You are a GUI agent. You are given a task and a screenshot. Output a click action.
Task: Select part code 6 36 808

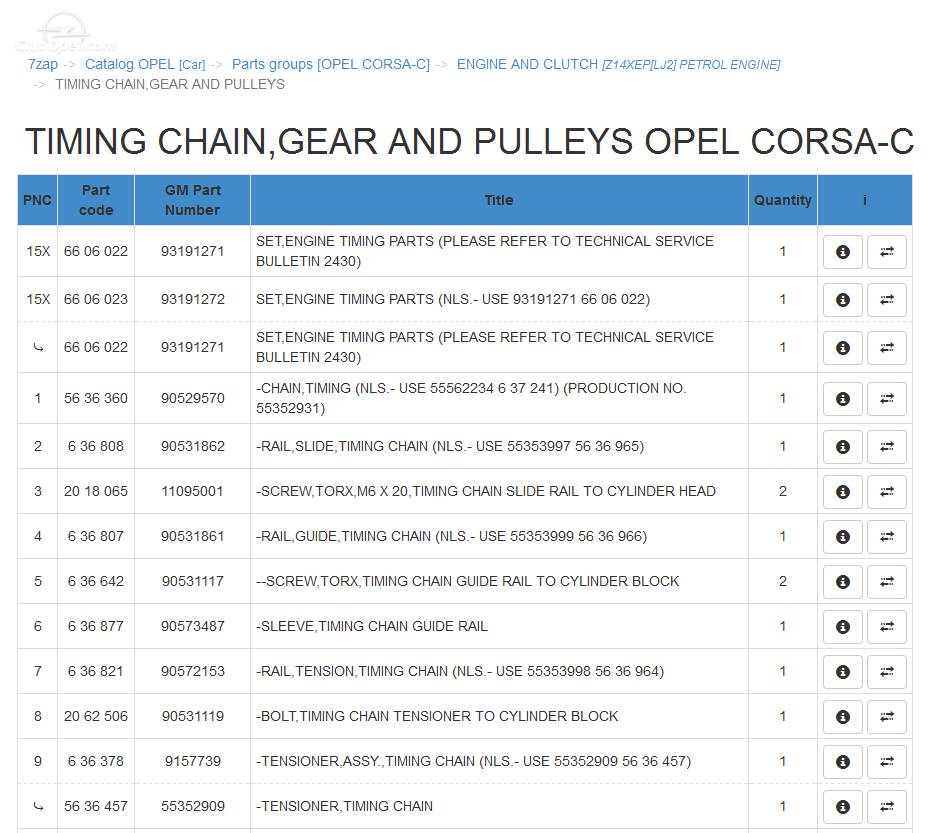[96, 446]
